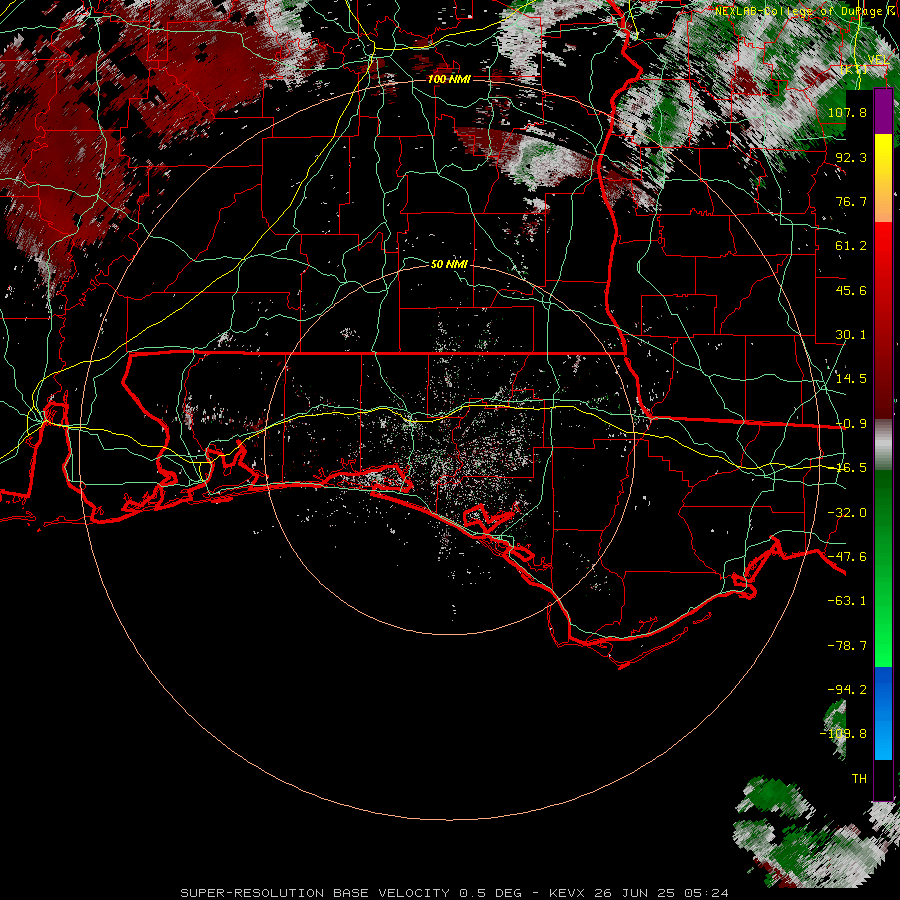Viewport: 900px width, 900px height.
Task: Click the "-47.6" legend value
Action: pyautogui.click(x=847, y=557)
